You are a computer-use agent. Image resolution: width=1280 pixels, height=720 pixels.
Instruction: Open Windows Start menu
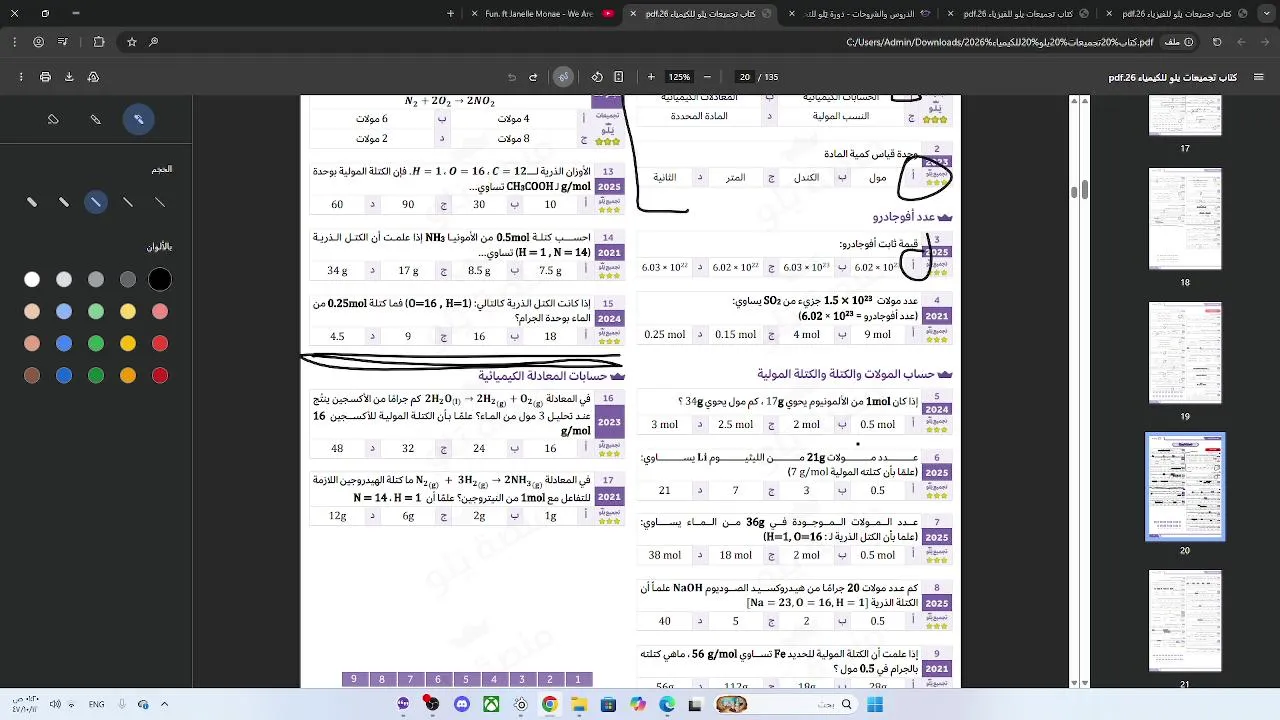click(x=875, y=704)
